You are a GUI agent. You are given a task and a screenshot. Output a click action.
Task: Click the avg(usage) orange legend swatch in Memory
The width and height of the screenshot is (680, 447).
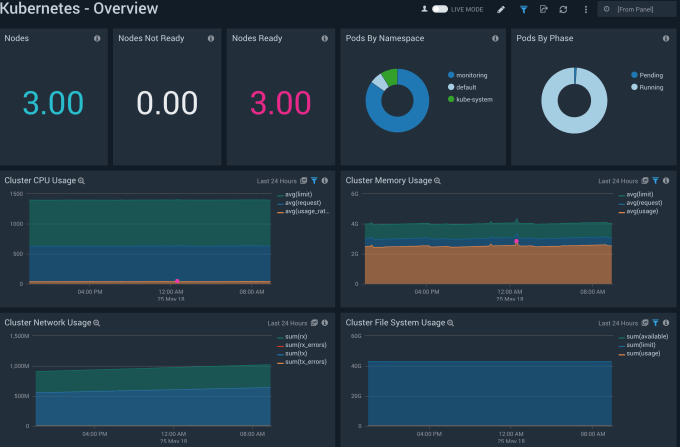(x=621, y=212)
